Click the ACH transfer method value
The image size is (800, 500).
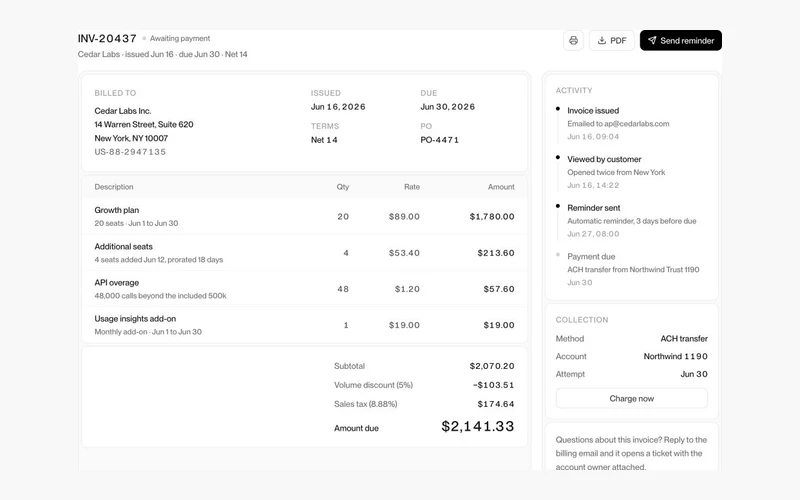[x=684, y=338]
